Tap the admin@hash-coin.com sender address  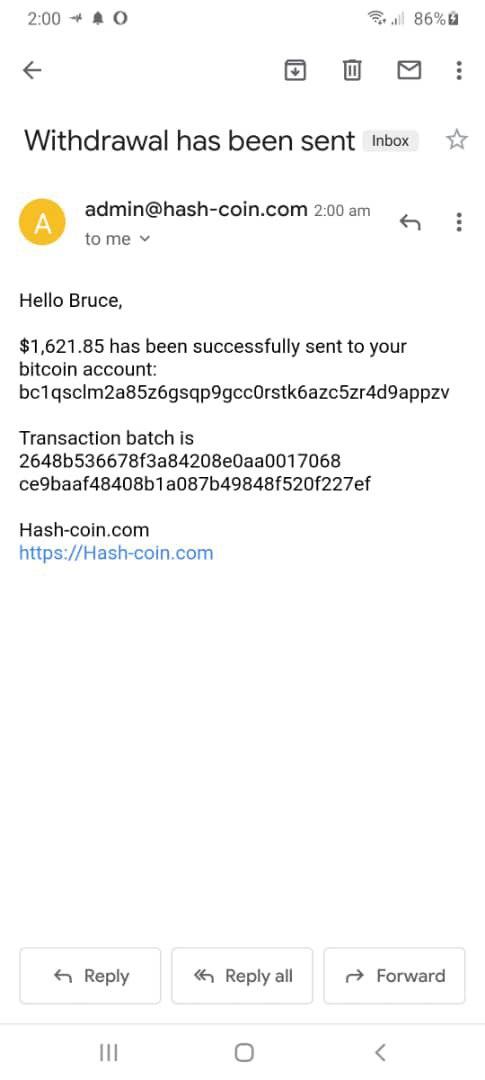click(196, 209)
